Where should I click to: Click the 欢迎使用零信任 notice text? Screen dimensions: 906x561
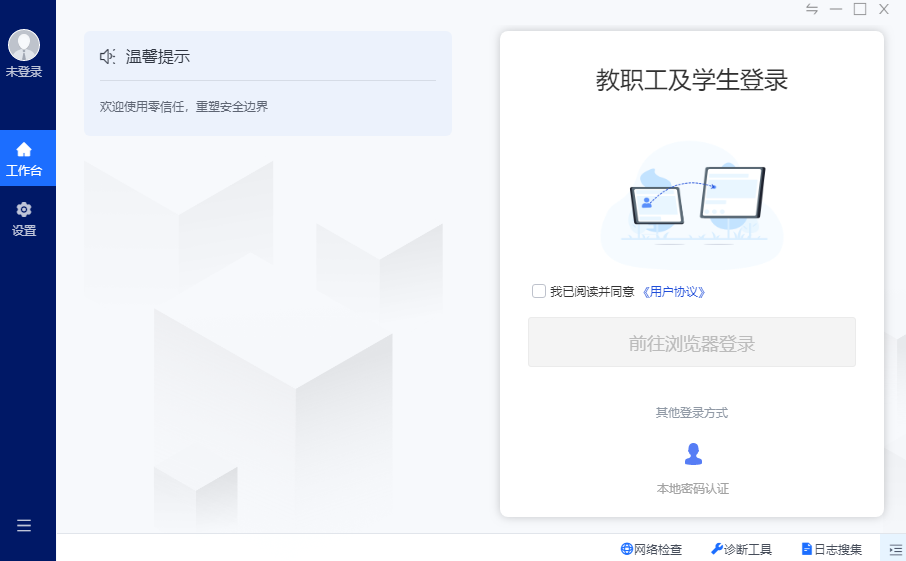184,107
